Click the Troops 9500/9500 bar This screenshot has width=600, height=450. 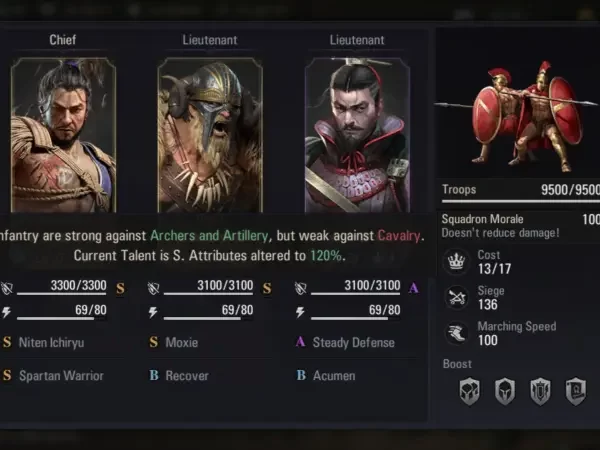[521, 193]
